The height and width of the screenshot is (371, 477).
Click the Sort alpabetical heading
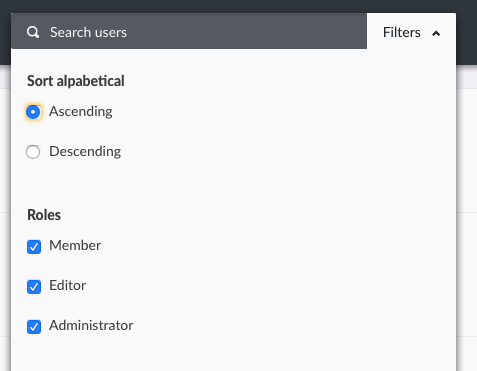point(76,81)
